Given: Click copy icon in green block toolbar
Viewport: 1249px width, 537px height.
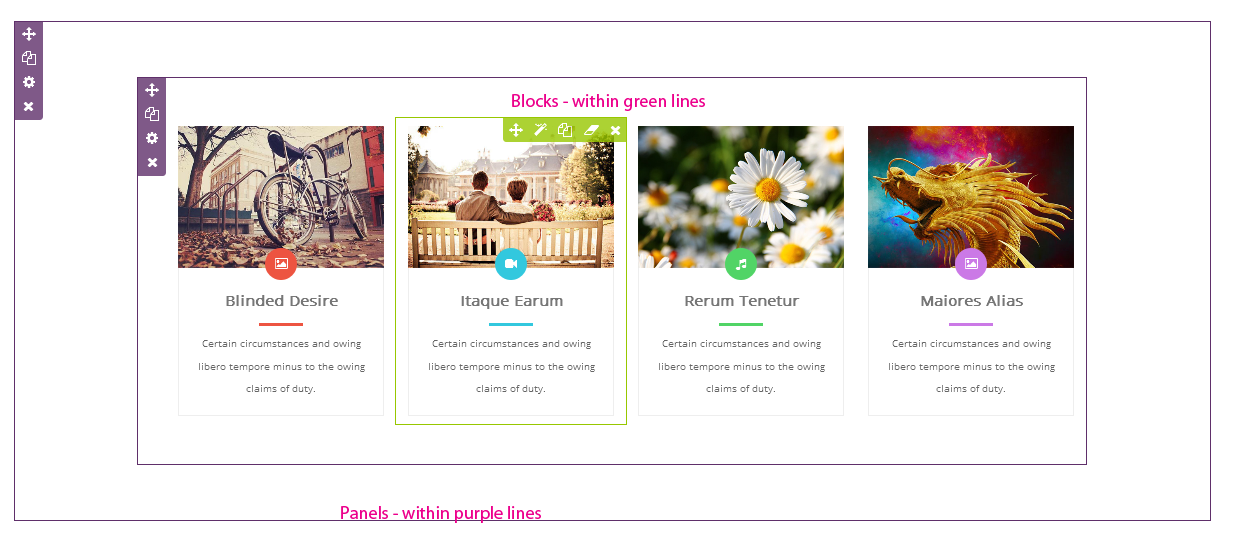Looking at the screenshot, I should 565,130.
